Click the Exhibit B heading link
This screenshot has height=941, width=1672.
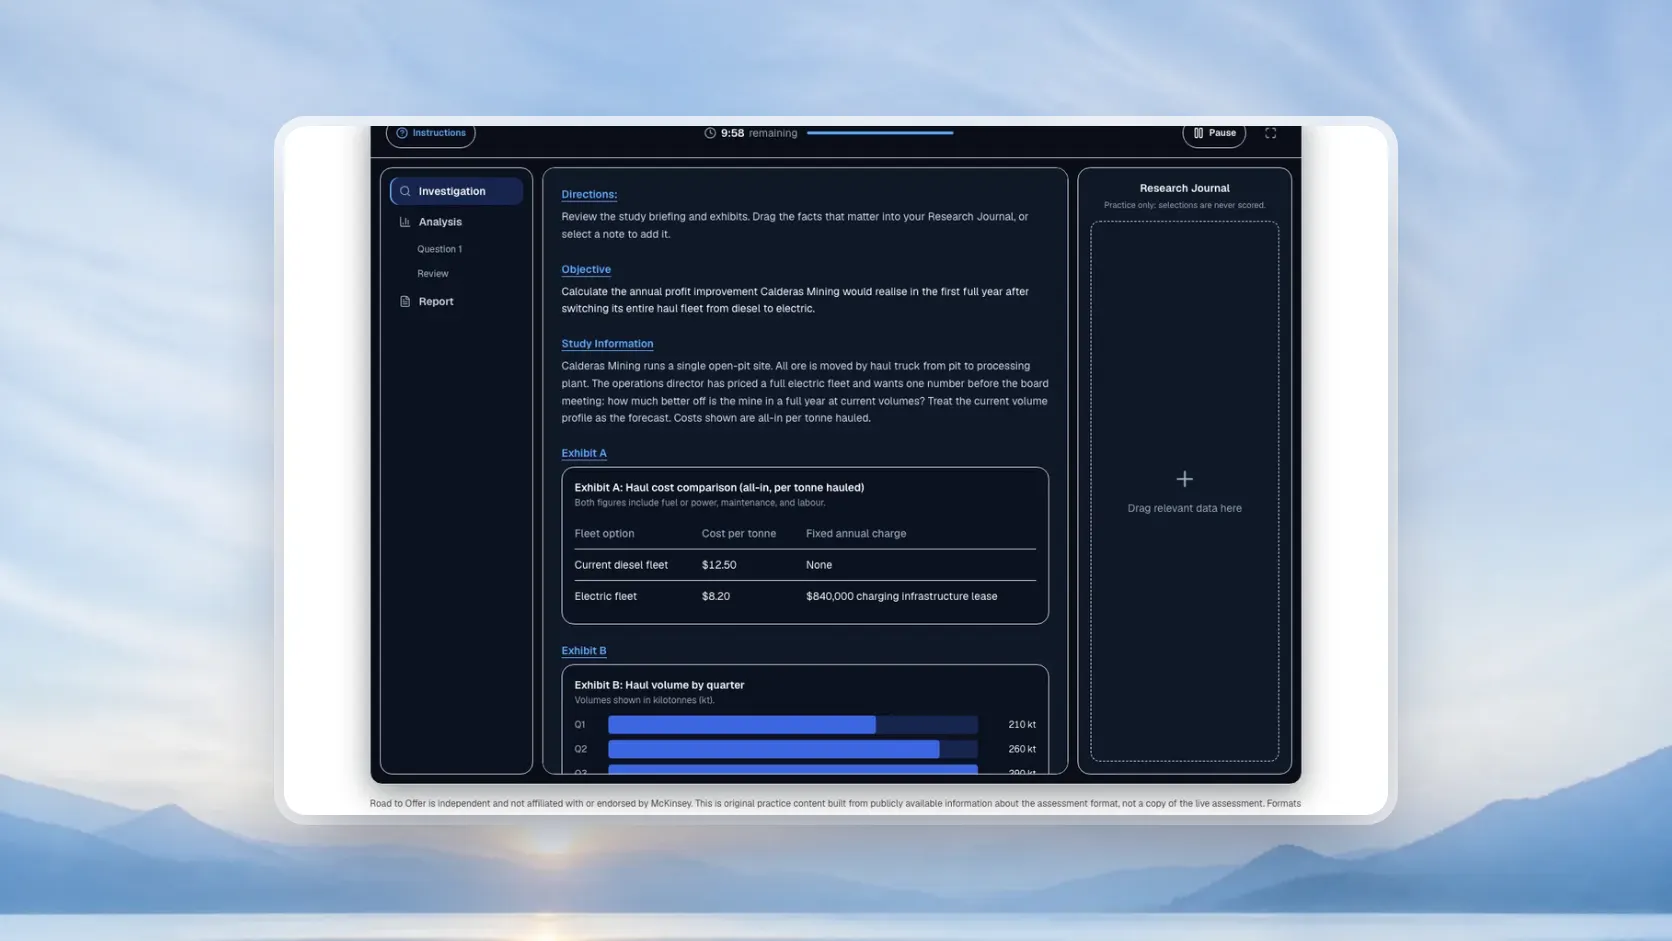point(584,650)
